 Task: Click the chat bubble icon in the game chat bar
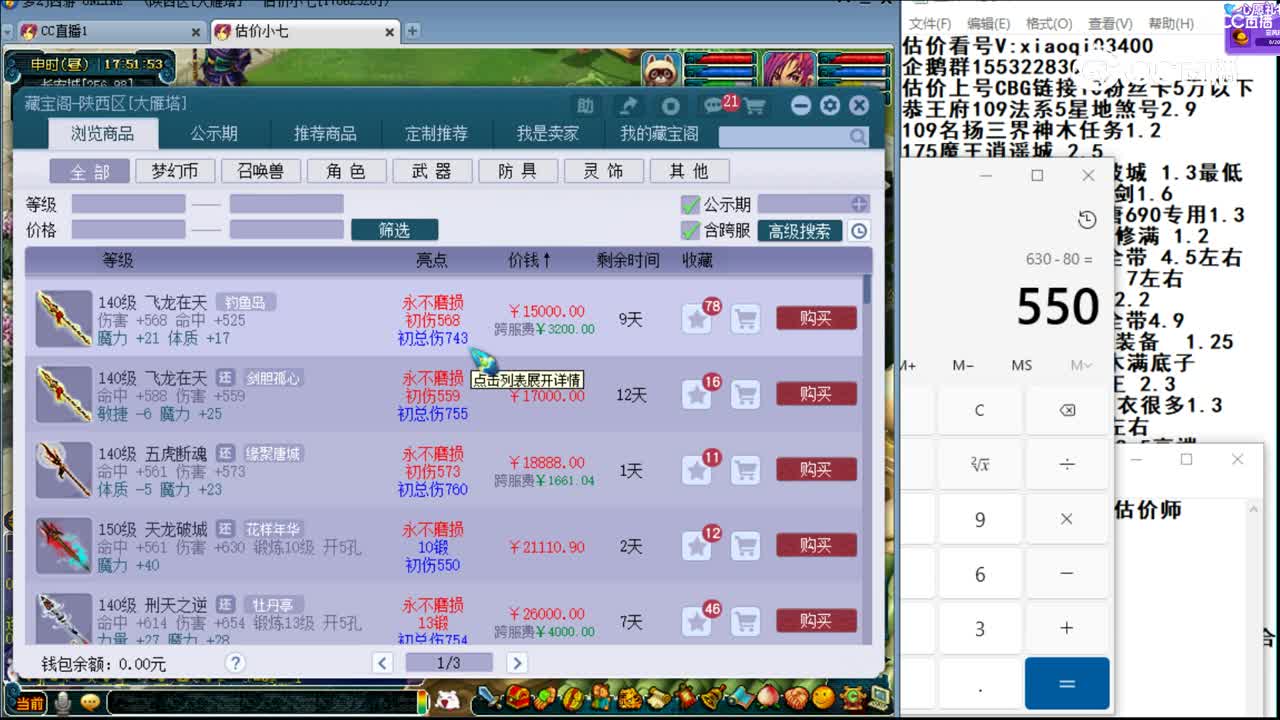point(90,703)
